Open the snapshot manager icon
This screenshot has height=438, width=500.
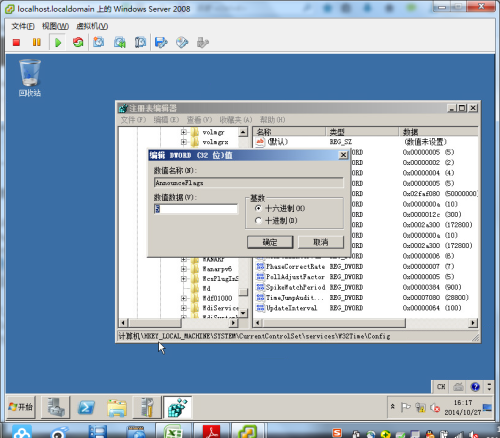(x=140, y=42)
